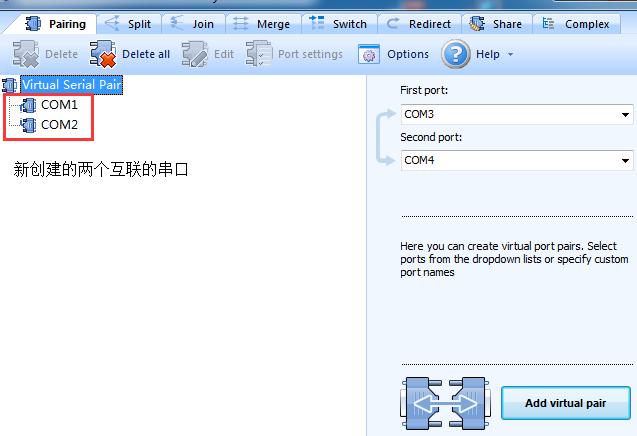637x436 pixels.
Task: Click the Virtual Serial Pair node icon
Action: pos(10,85)
